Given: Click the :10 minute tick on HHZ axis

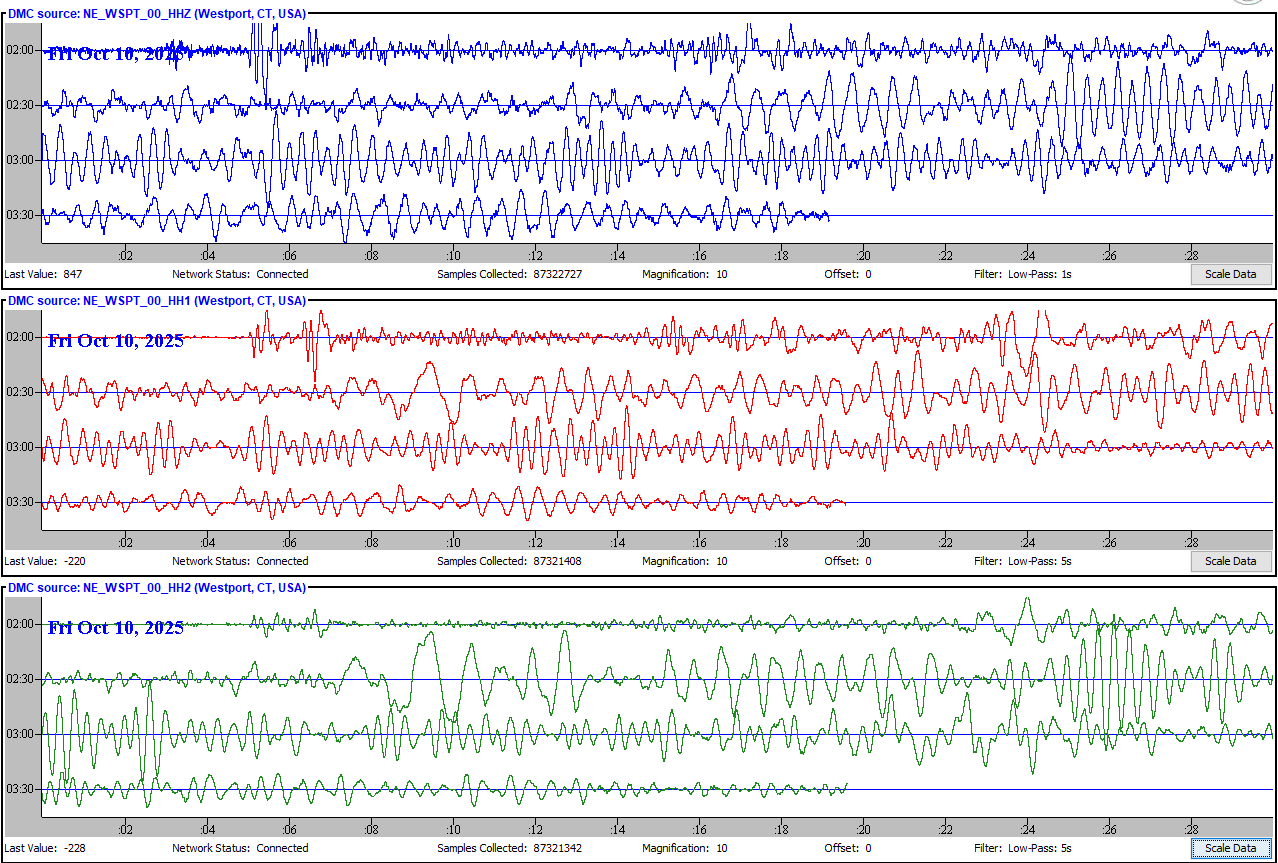Looking at the screenshot, I should coord(453,256).
